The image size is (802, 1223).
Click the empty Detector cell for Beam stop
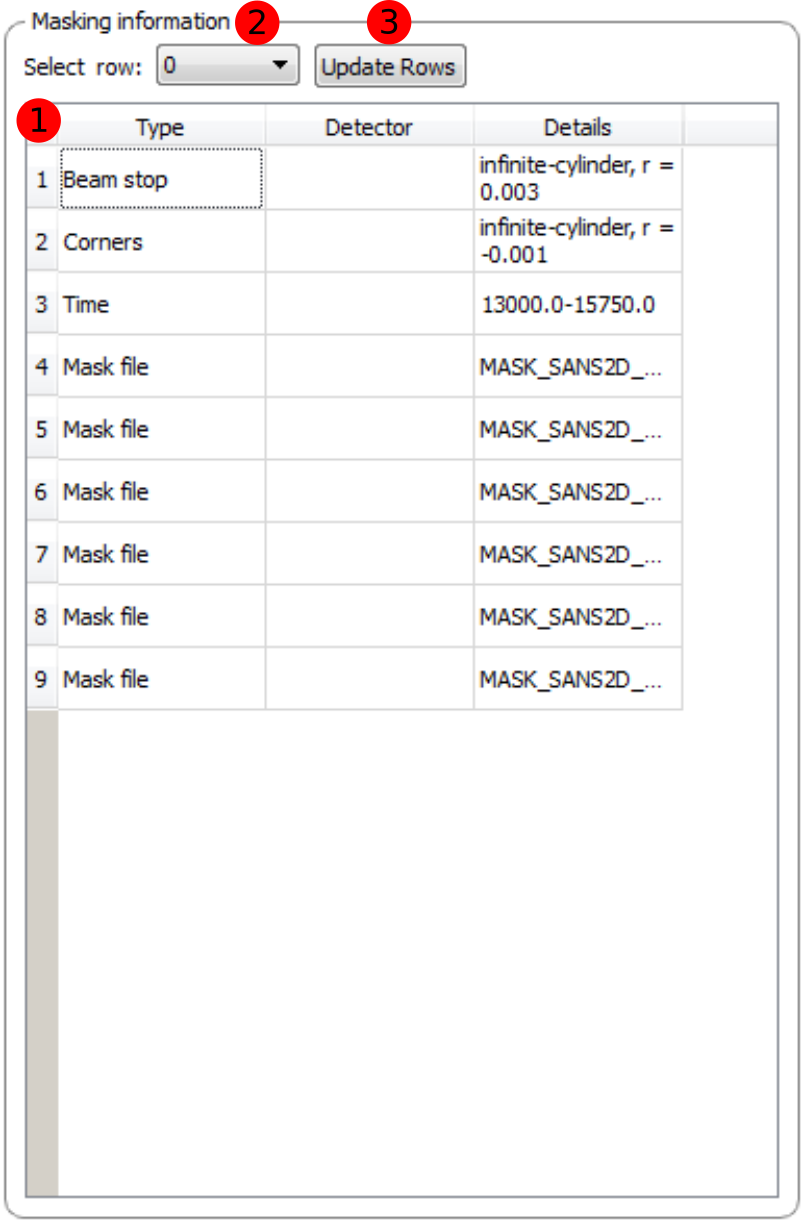click(369, 180)
